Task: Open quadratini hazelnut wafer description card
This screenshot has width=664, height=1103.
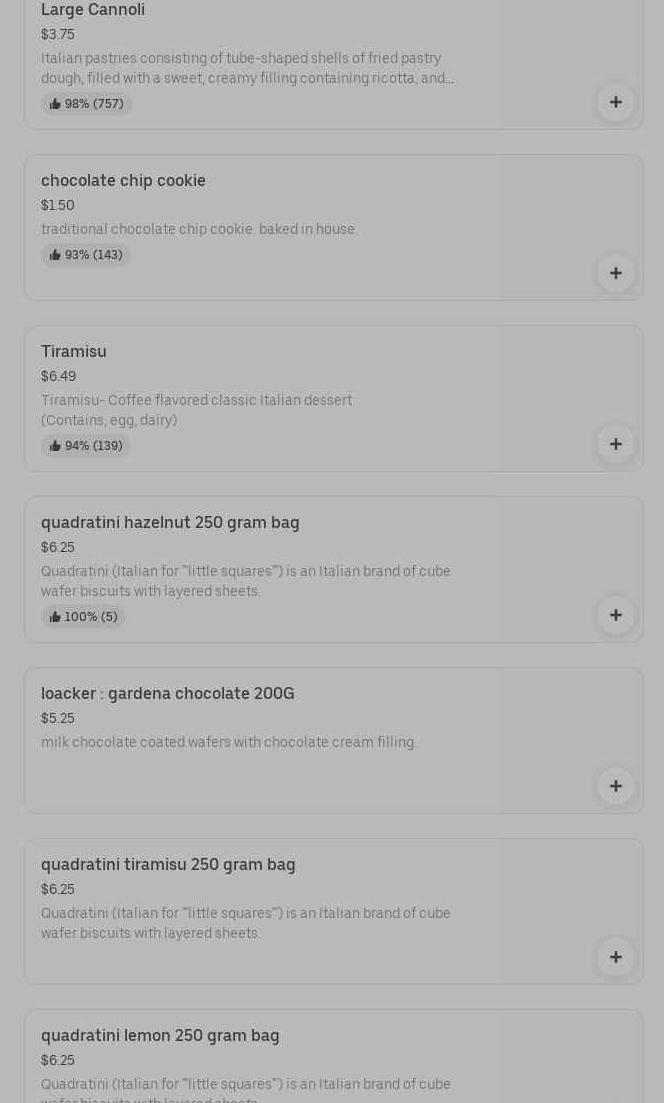Action: (x=245, y=581)
